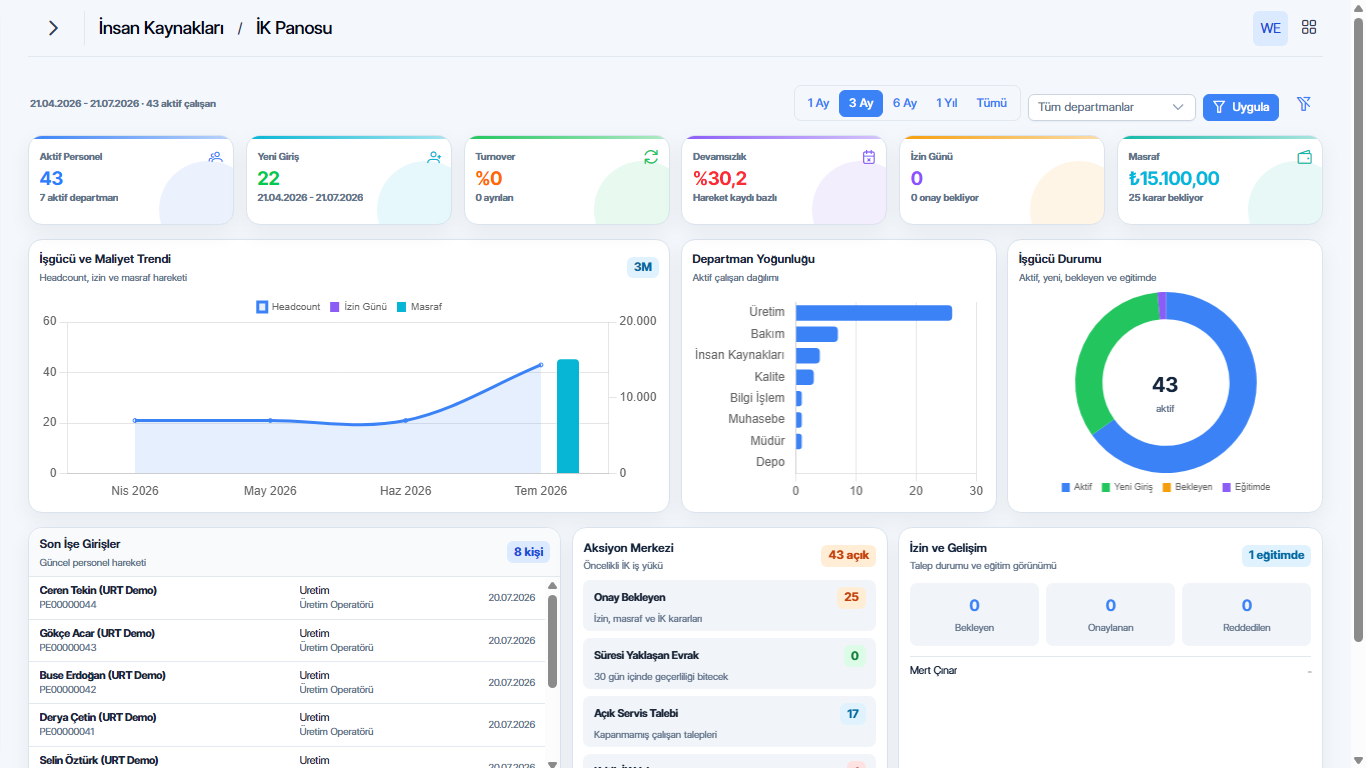Open the İnsan Kaynakları breadcrumb link
The height and width of the screenshot is (768, 1366).
(x=161, y=28)
